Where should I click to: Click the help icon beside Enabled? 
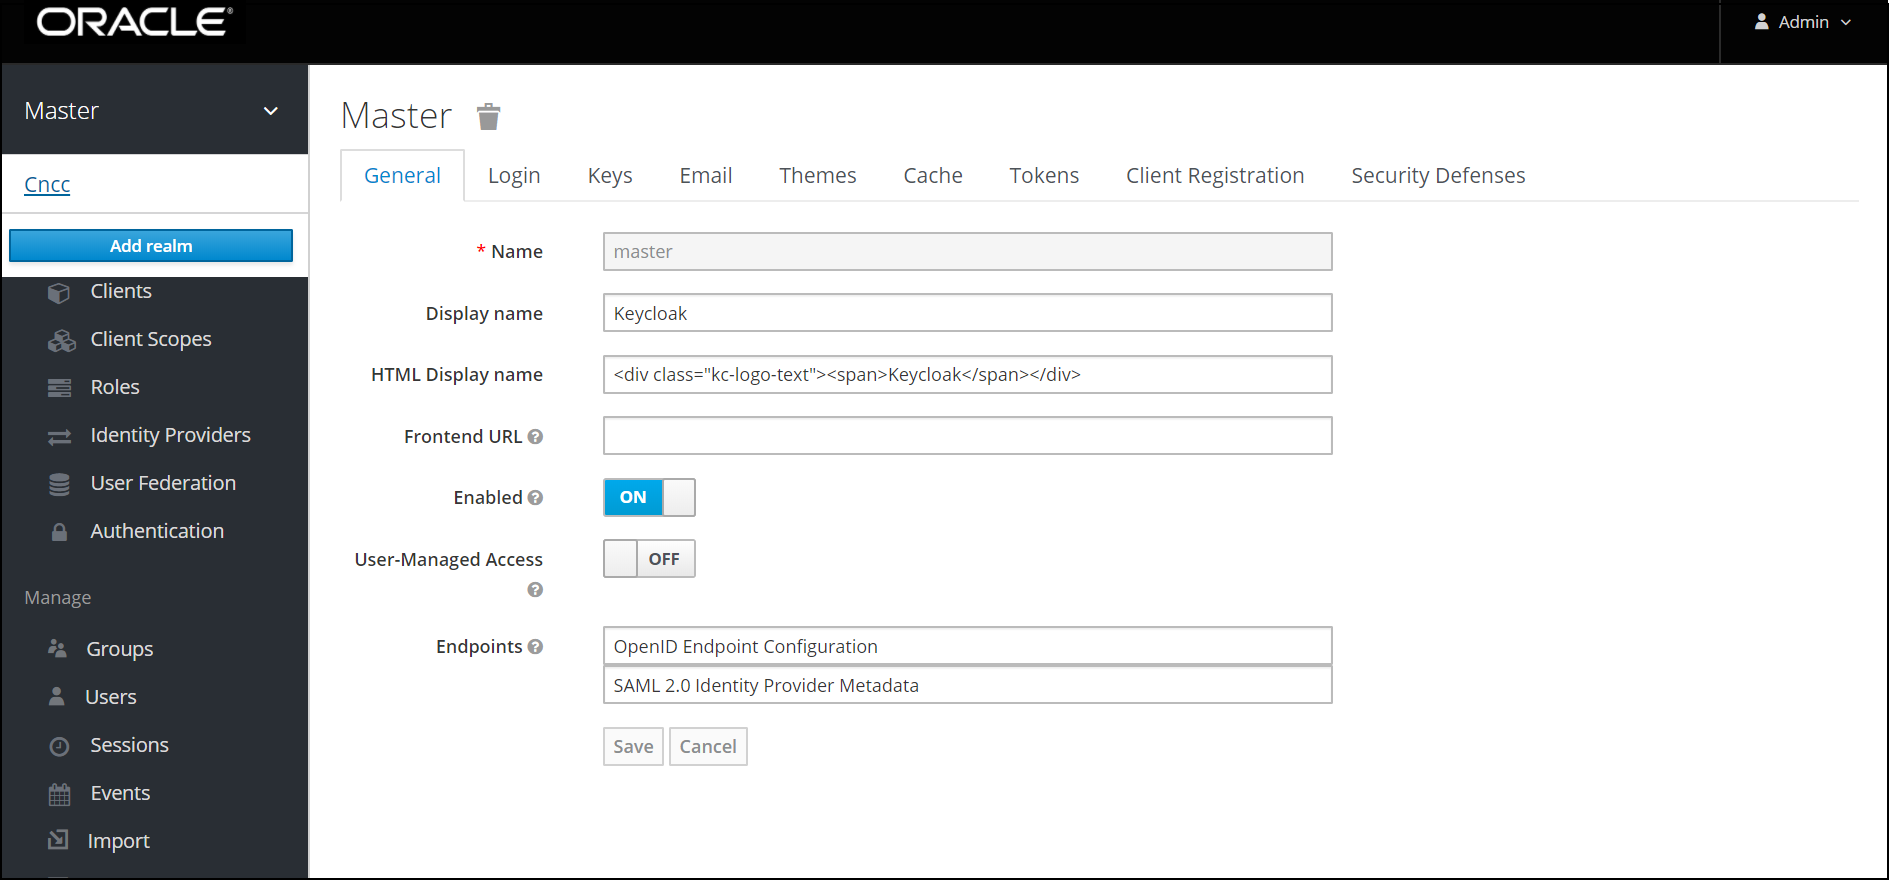(535, 498)
